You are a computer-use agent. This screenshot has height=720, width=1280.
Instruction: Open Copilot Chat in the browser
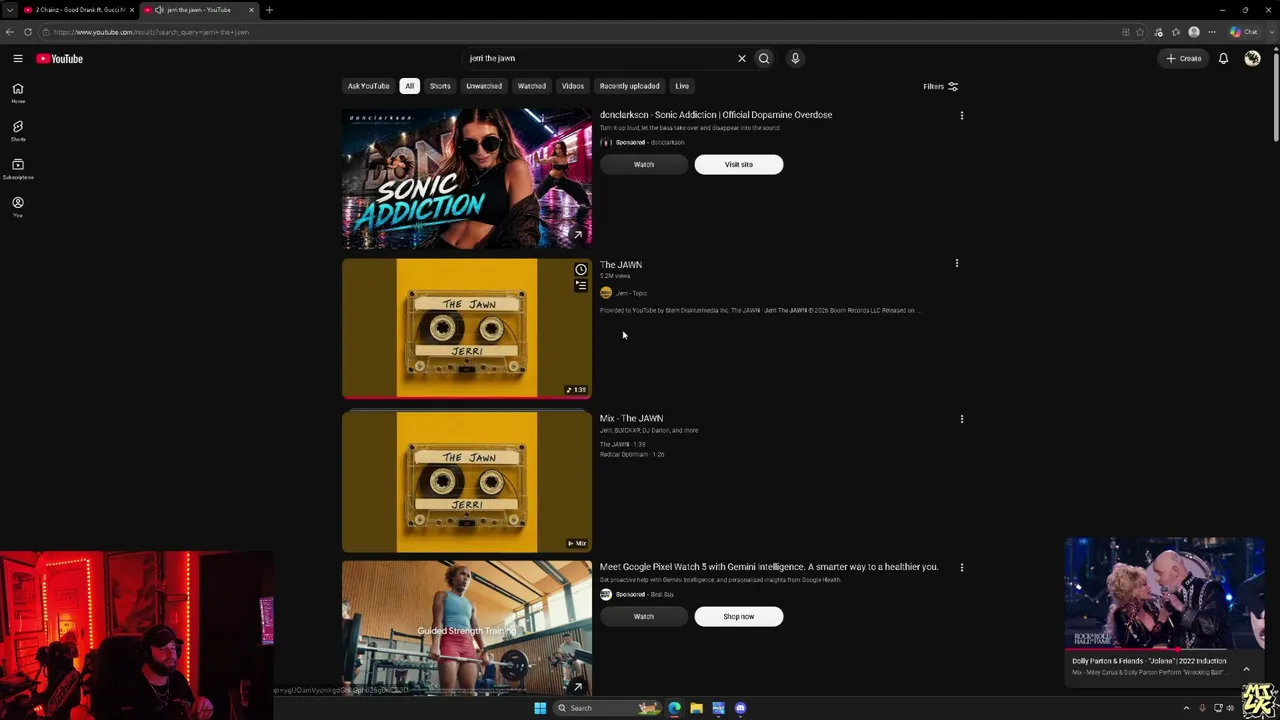1245,32
